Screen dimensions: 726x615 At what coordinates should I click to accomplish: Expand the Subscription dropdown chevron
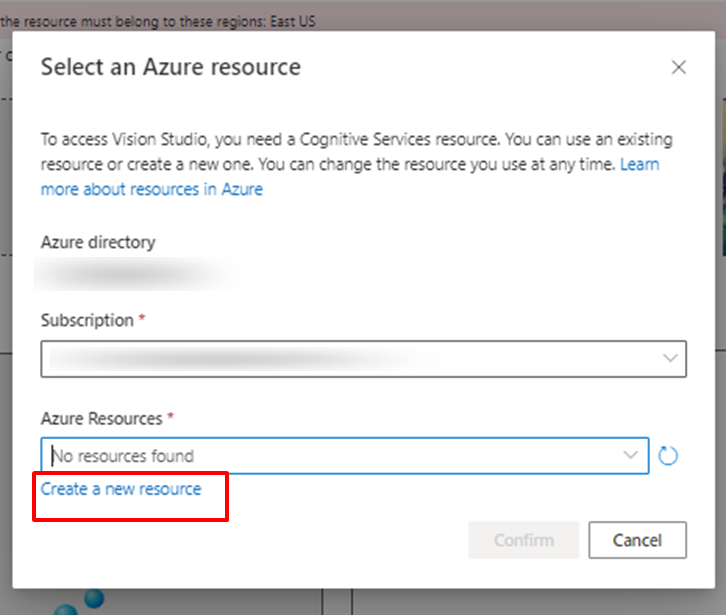[x=670, y=358]
